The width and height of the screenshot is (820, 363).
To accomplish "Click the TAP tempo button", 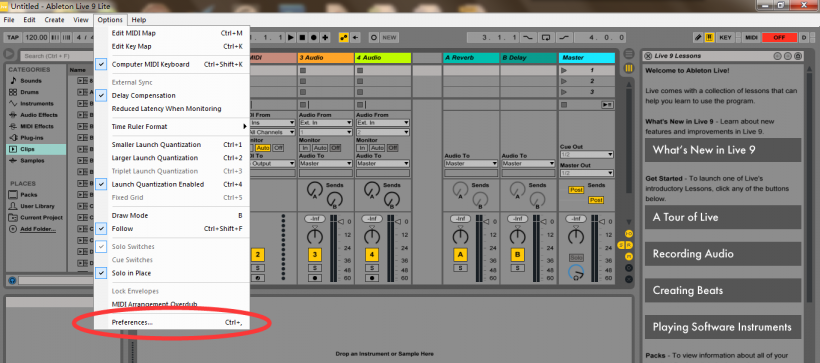I will [13, 38].
